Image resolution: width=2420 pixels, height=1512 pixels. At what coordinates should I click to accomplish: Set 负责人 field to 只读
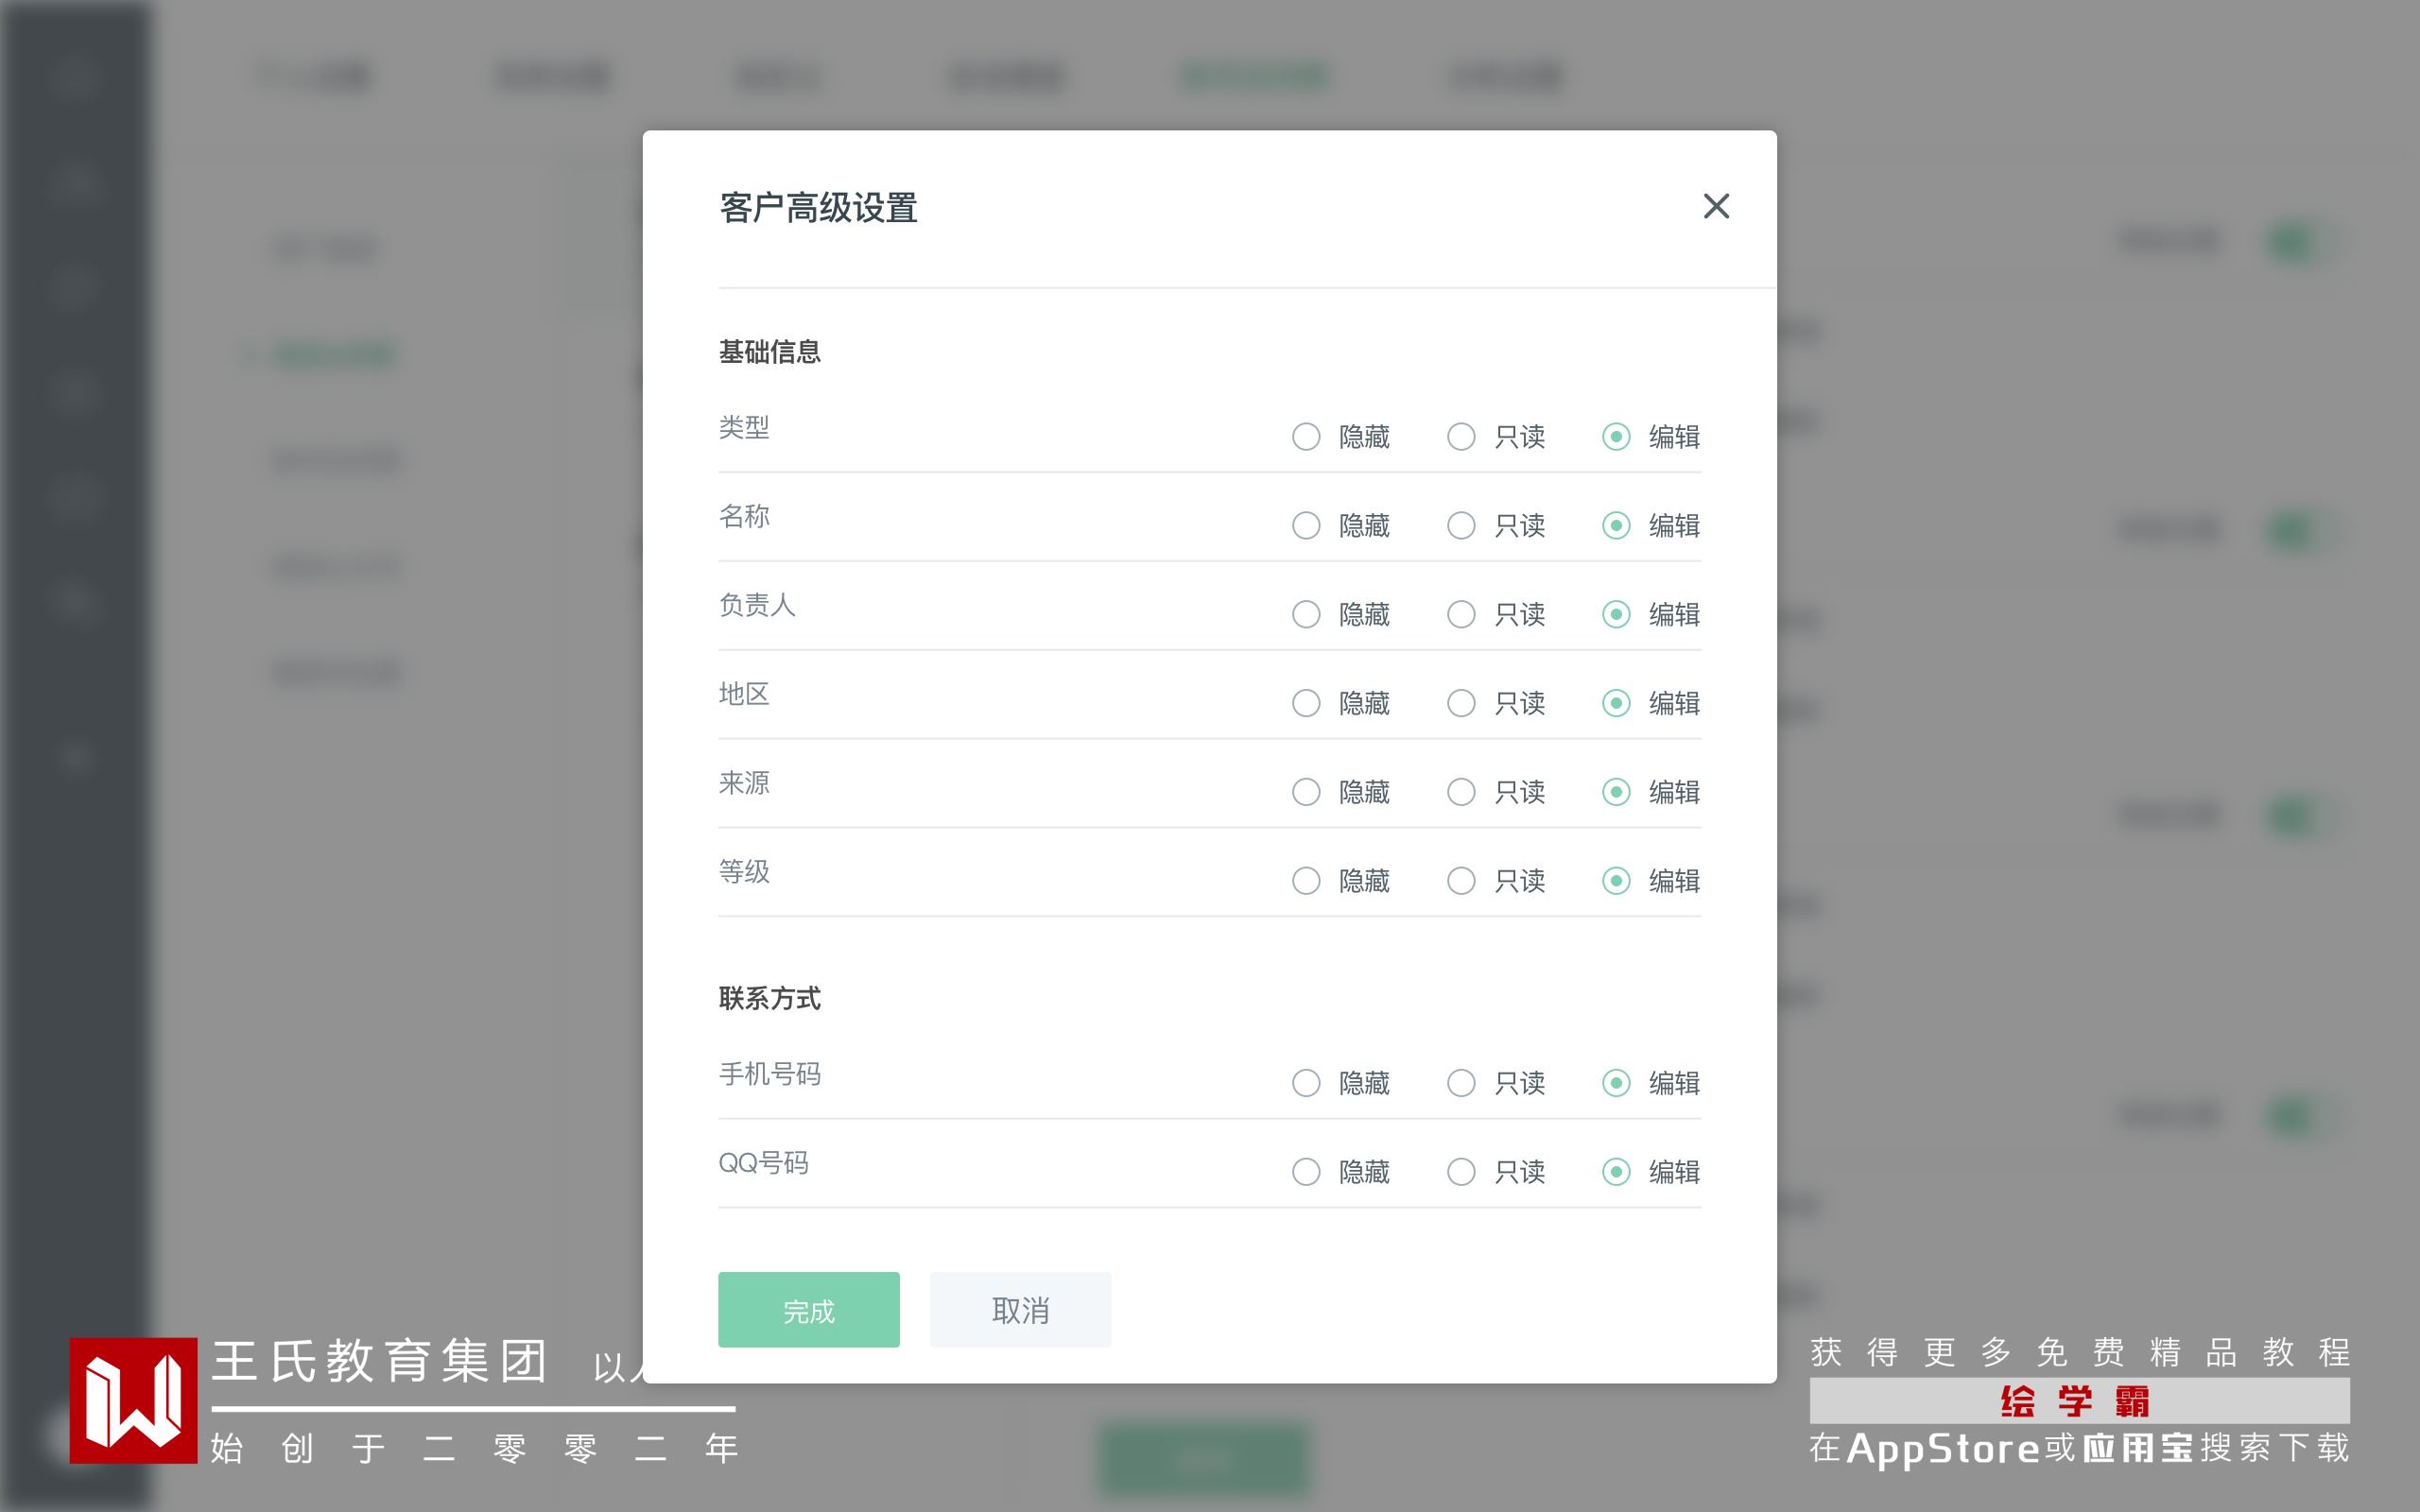tap(1461, 614)
